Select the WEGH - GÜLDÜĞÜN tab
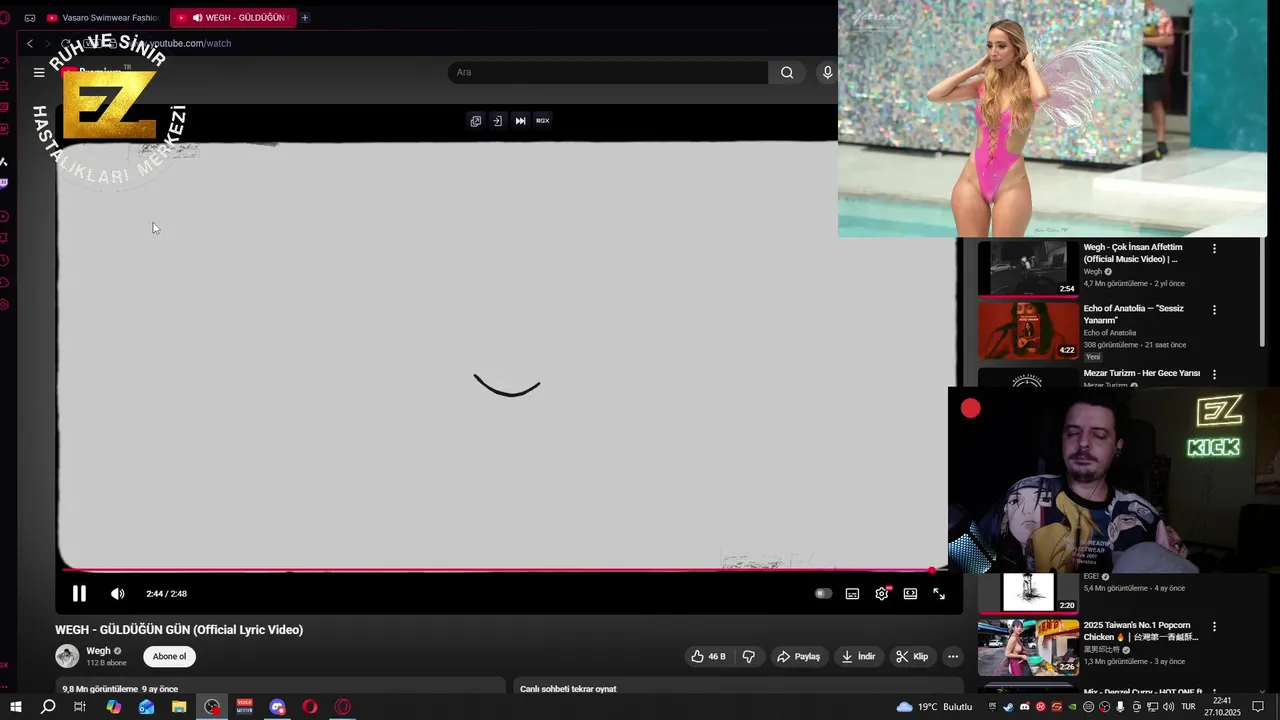 [x=233, y=17]
